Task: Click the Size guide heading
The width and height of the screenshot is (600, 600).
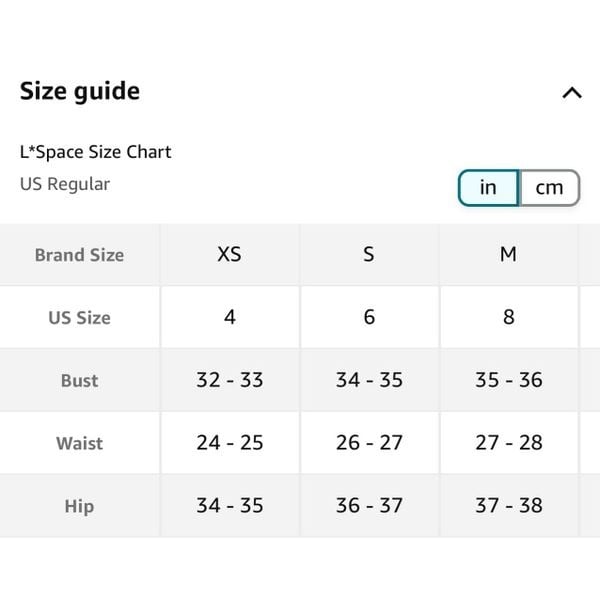Action: 80,92
